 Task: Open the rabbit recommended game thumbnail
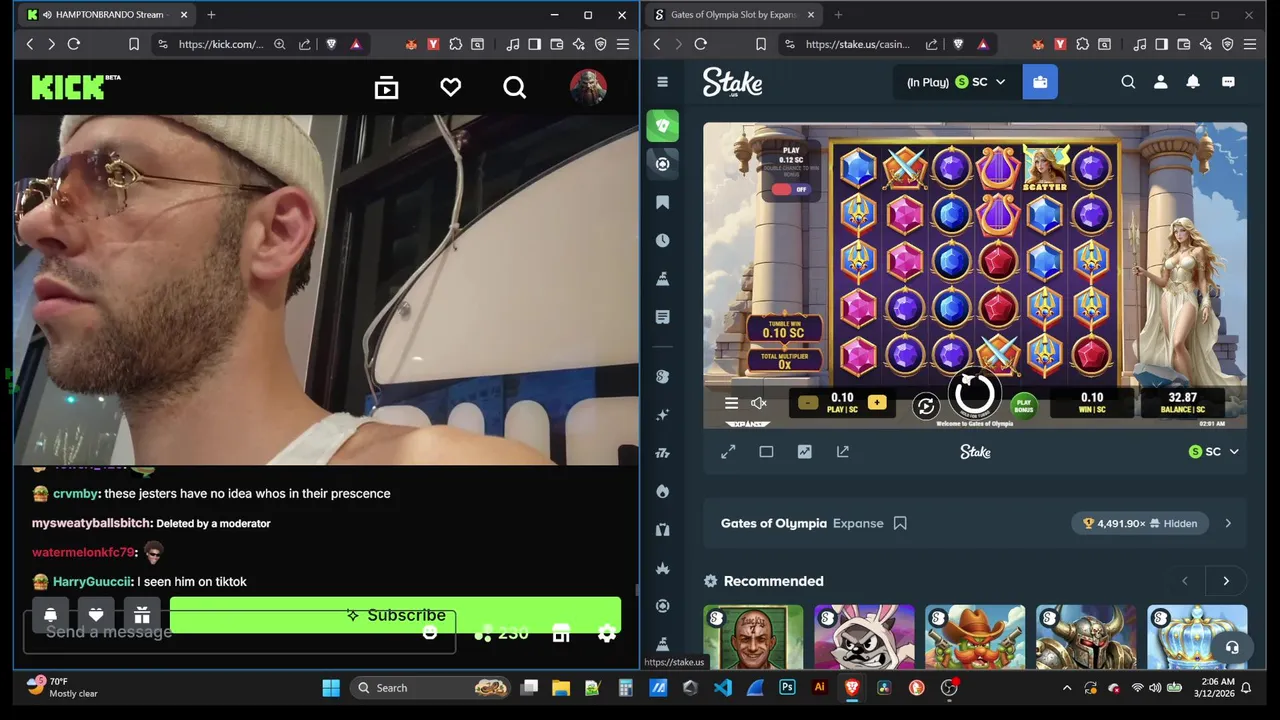(864, 637)
